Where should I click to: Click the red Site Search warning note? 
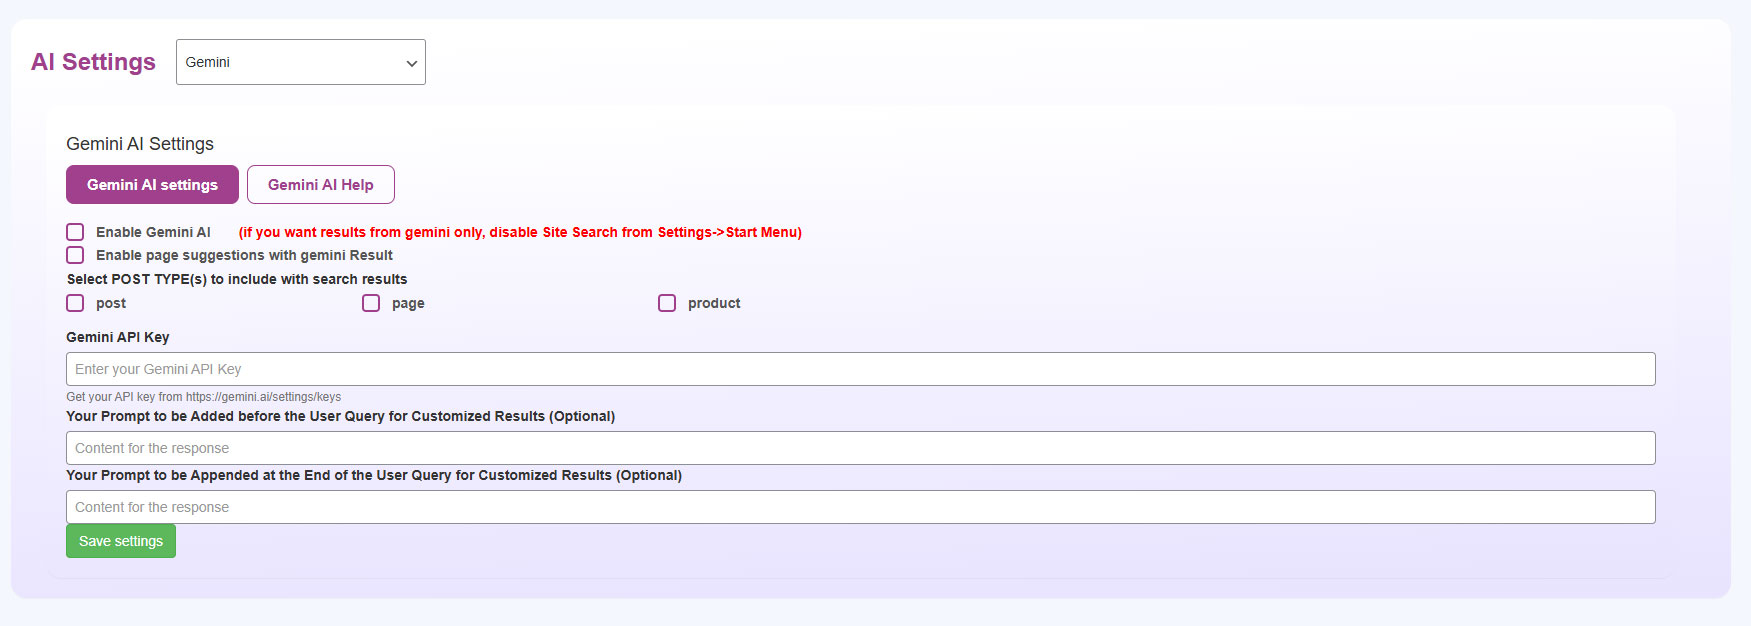point(520,232)
